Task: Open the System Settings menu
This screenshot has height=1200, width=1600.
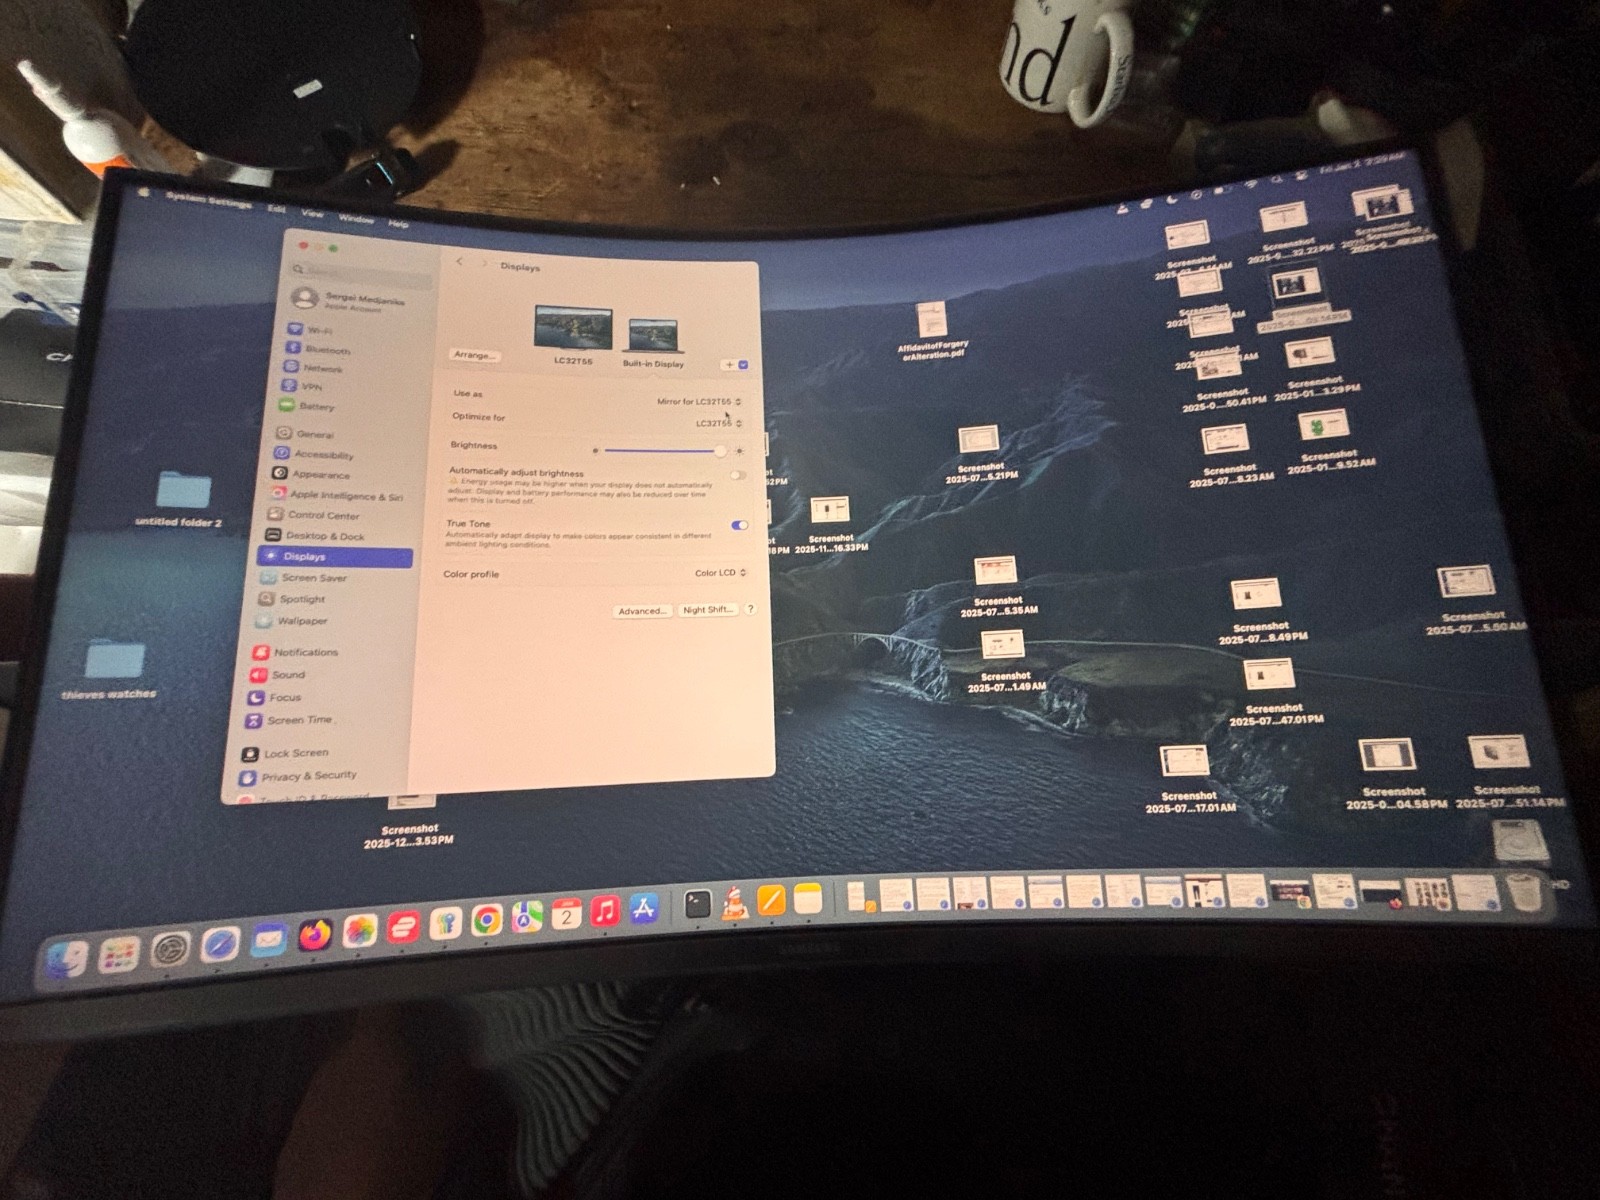Action: [209, 201]
